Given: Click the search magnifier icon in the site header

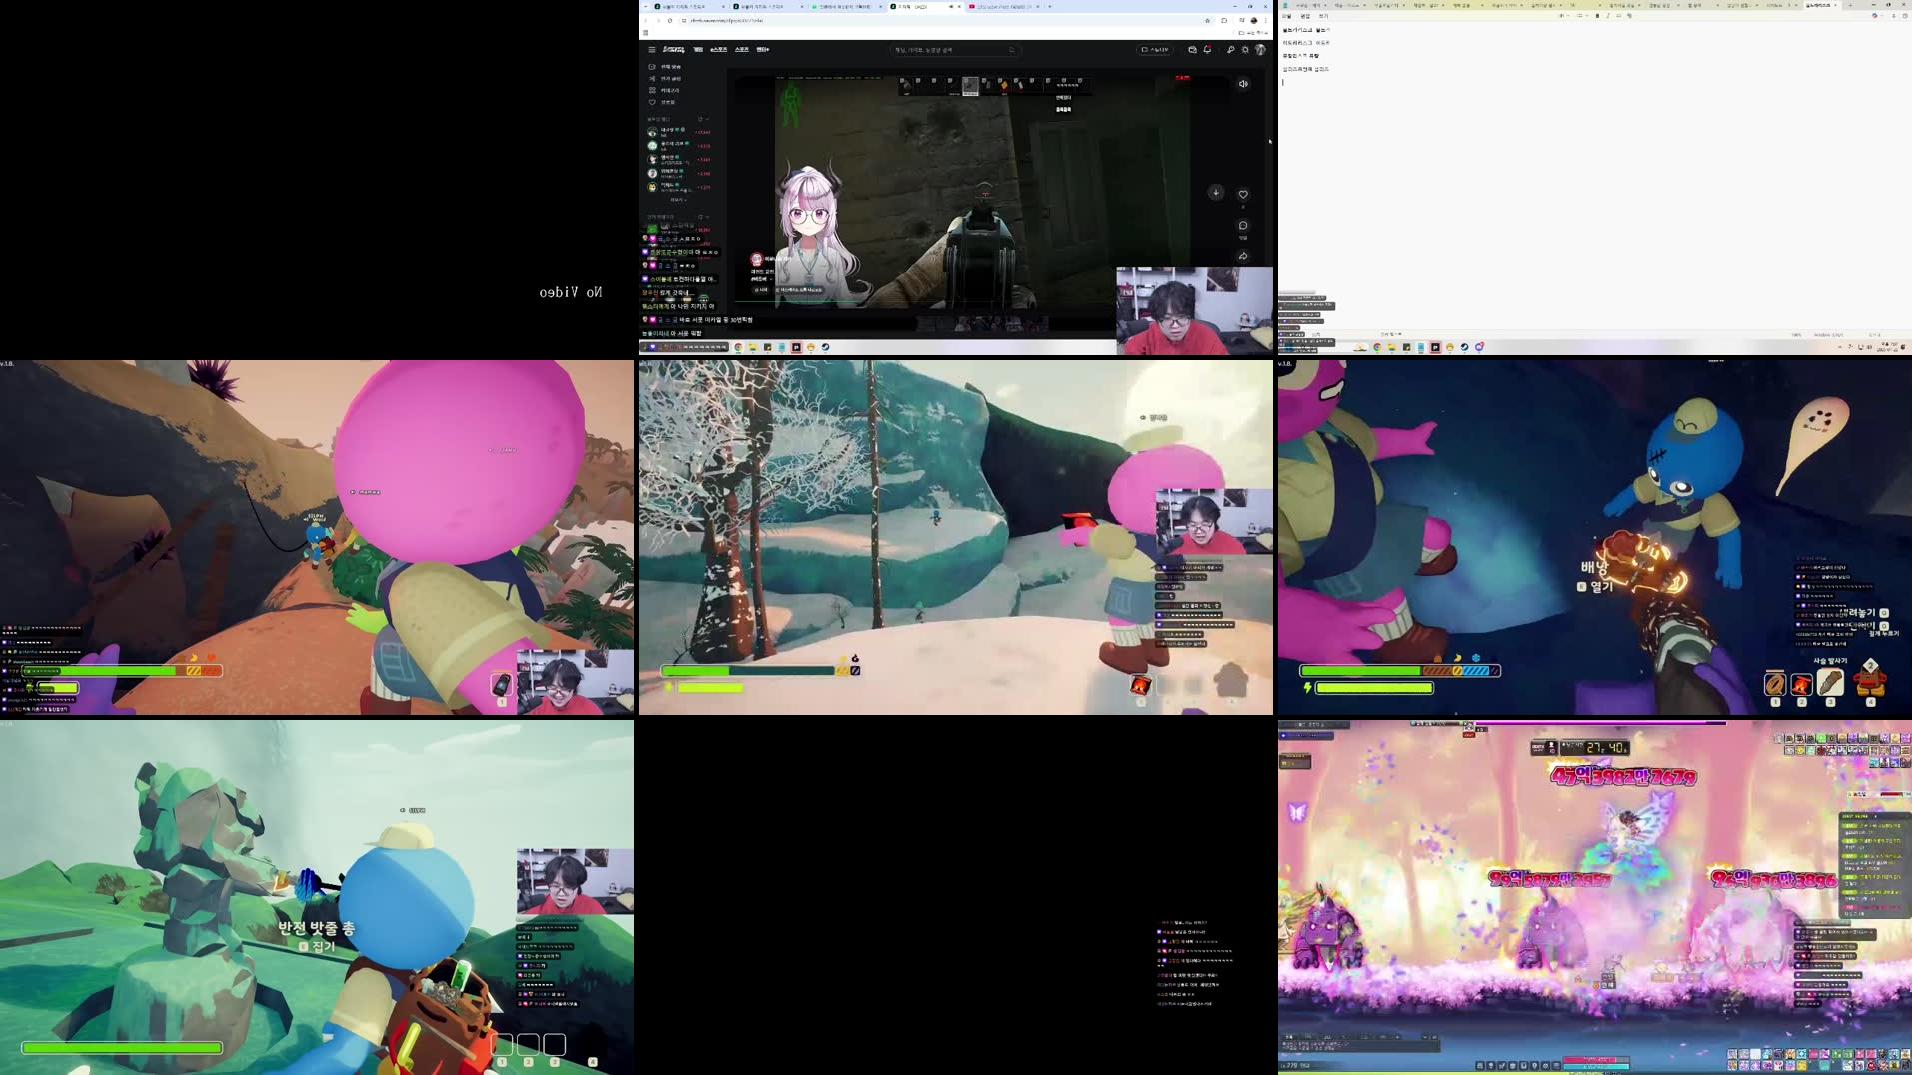Looking at the screenshot, I should coord(1012,50).
